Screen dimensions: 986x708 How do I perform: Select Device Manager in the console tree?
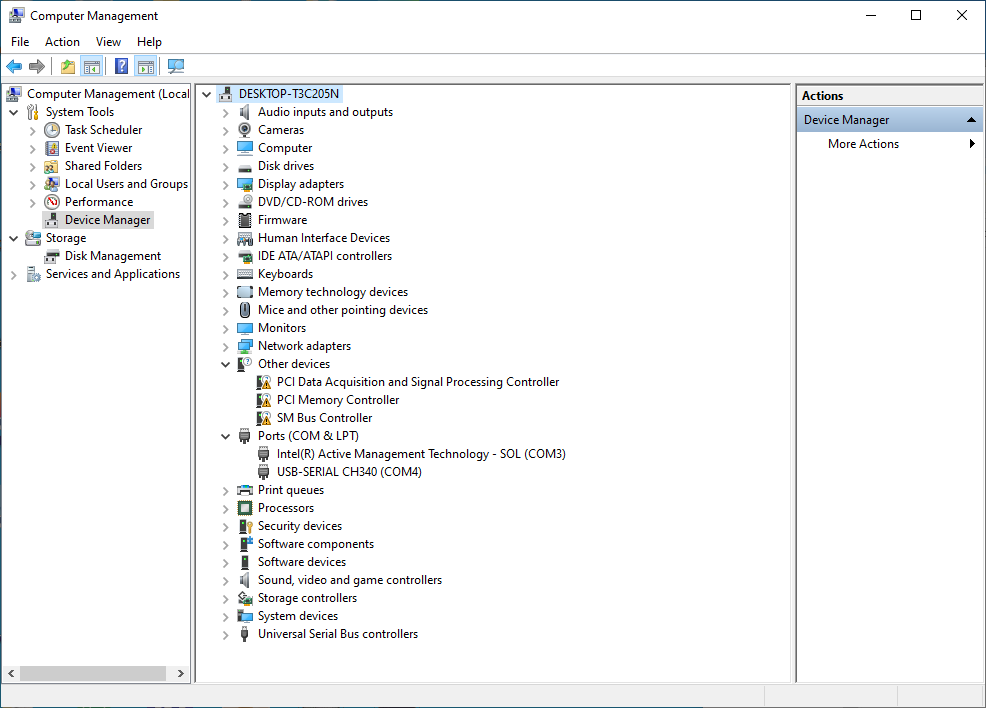pyautogui.click(x=108, y=220)
